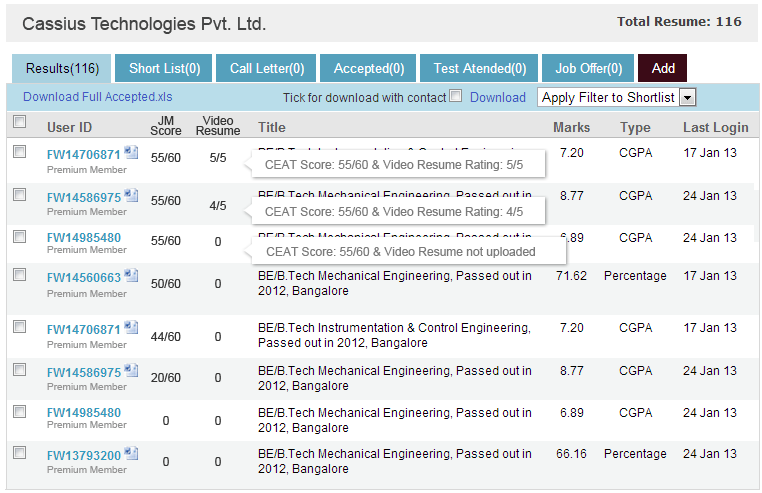
Task: Go to the Job Offer(0) tab
Action: [x=588, y=68]
